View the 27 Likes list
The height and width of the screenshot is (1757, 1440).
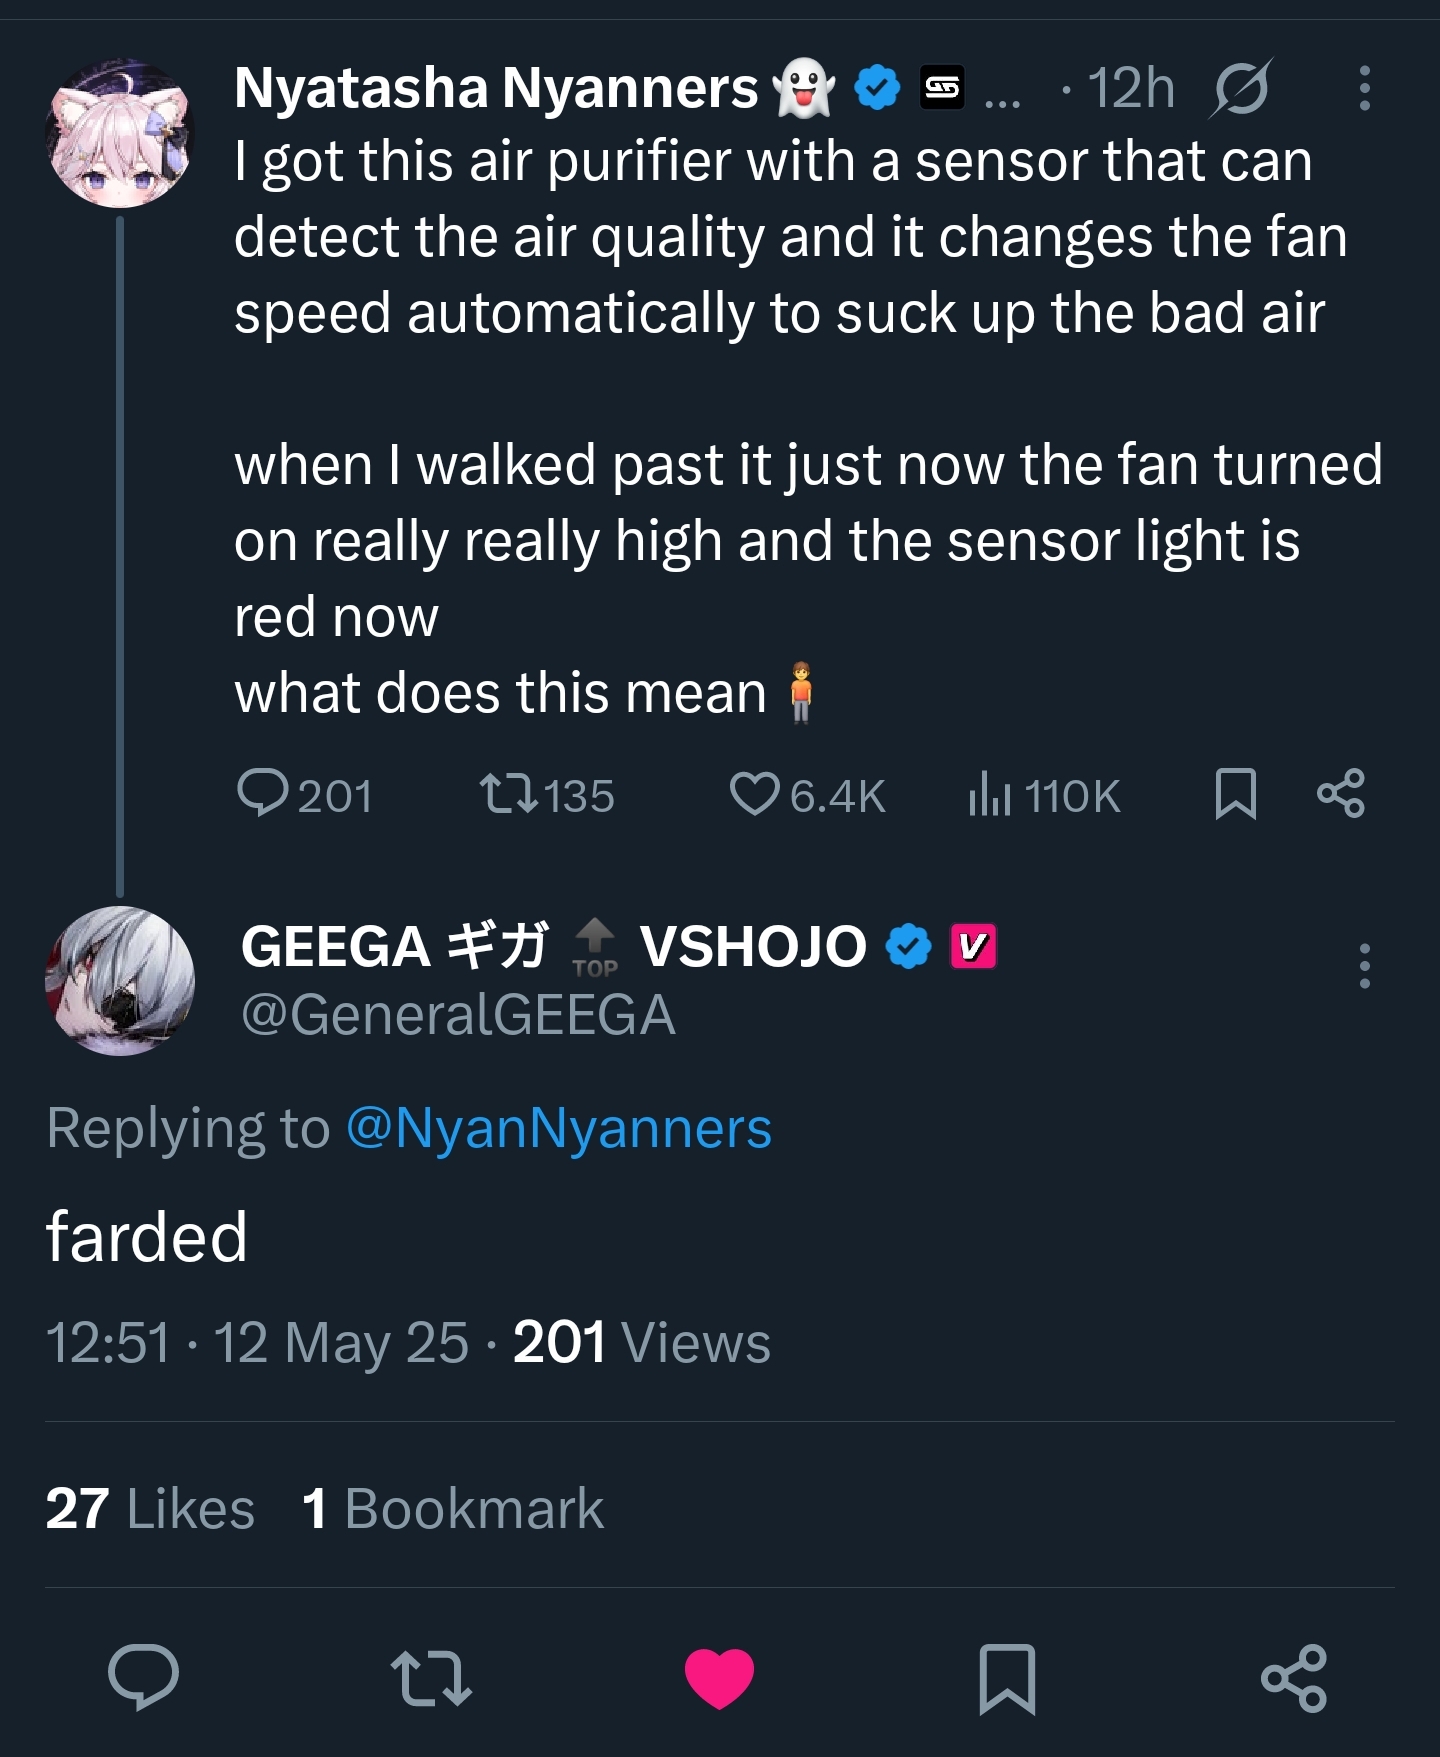pyautogui.click(x=150, y=1508)
